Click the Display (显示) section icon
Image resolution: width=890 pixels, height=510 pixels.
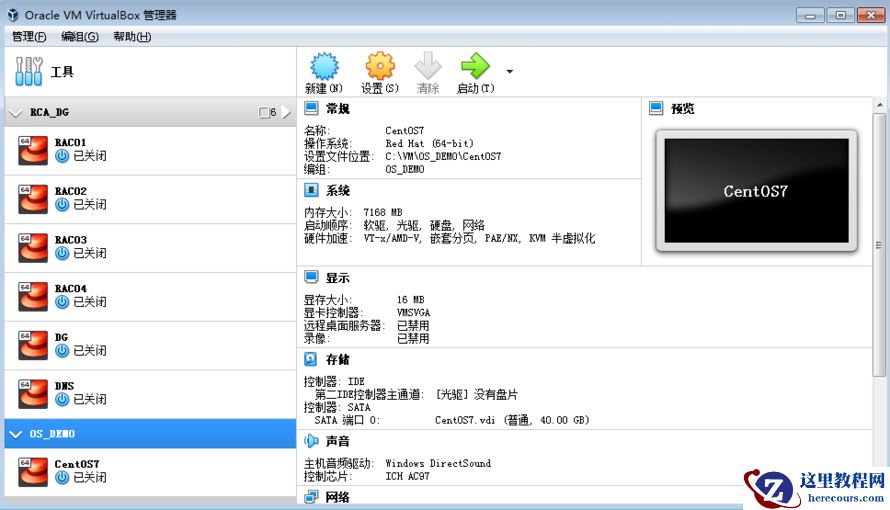coord(311,277)
